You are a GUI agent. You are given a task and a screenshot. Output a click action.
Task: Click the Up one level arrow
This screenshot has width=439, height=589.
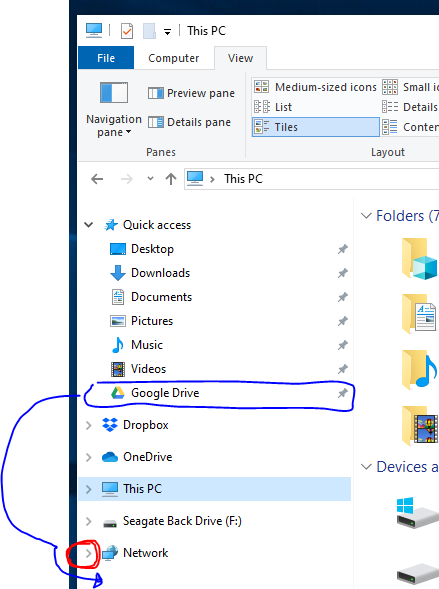pos(171,179)
